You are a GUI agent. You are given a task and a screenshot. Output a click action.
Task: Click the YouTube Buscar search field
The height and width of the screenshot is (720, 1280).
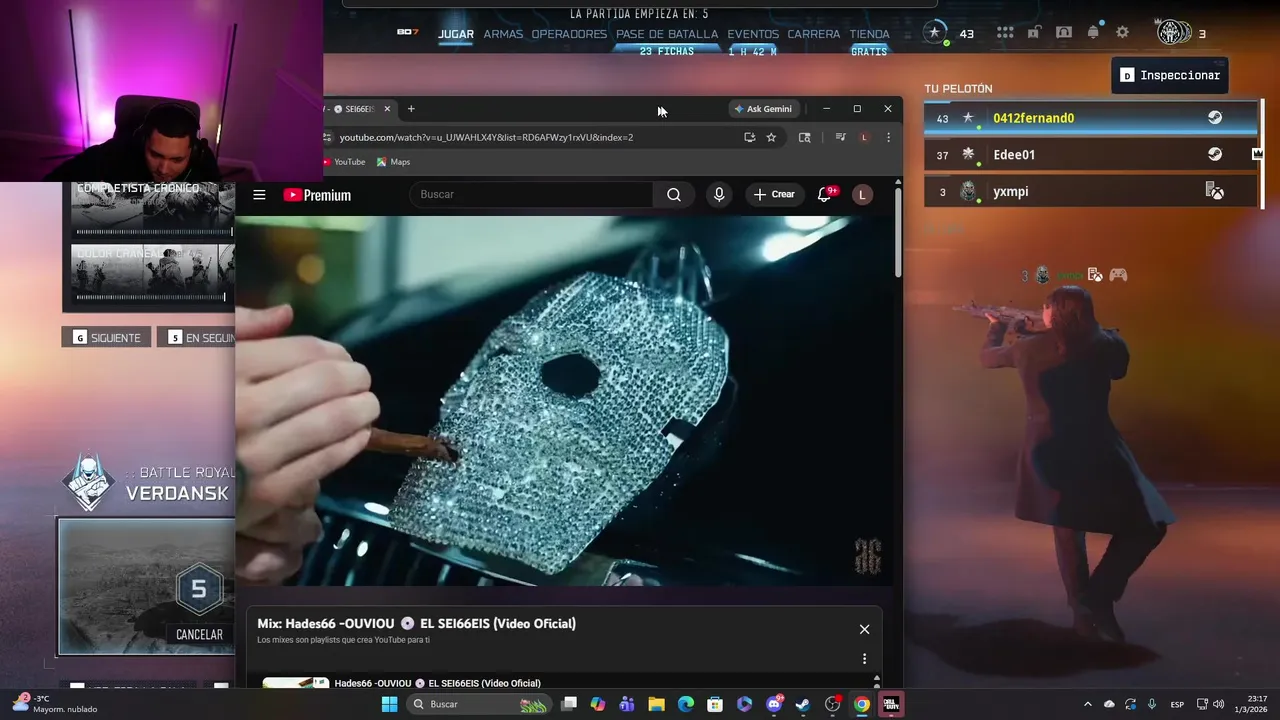click(532, 195)
